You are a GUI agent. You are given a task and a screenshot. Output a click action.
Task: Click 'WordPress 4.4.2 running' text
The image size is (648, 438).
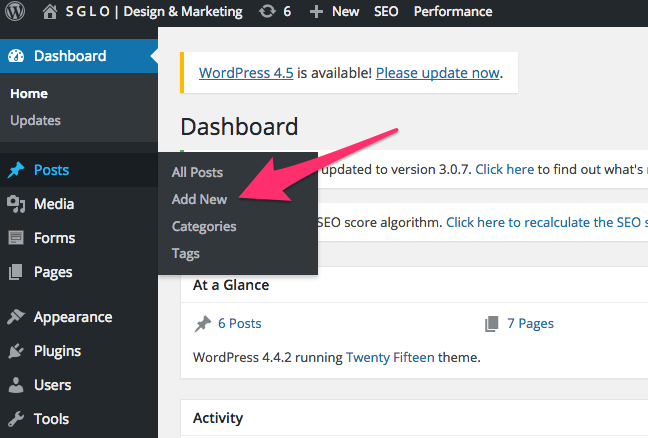tap(268, 357)
